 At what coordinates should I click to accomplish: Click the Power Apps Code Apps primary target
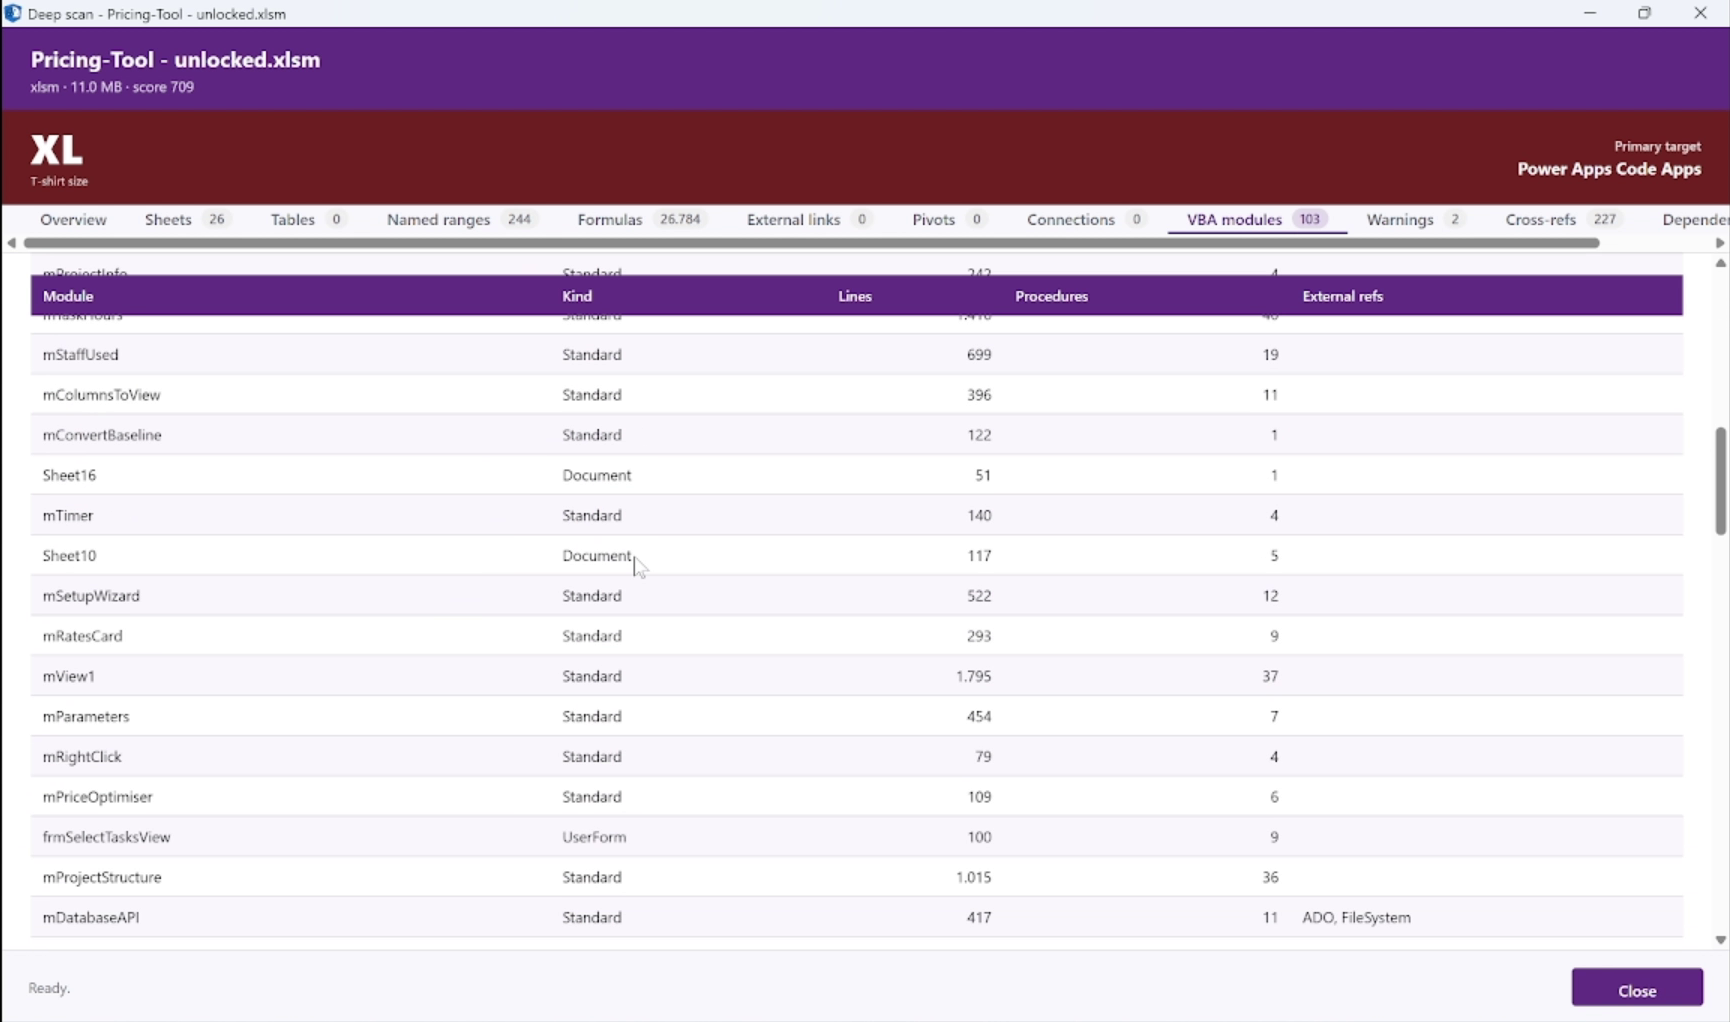(x=1608, y=169)
